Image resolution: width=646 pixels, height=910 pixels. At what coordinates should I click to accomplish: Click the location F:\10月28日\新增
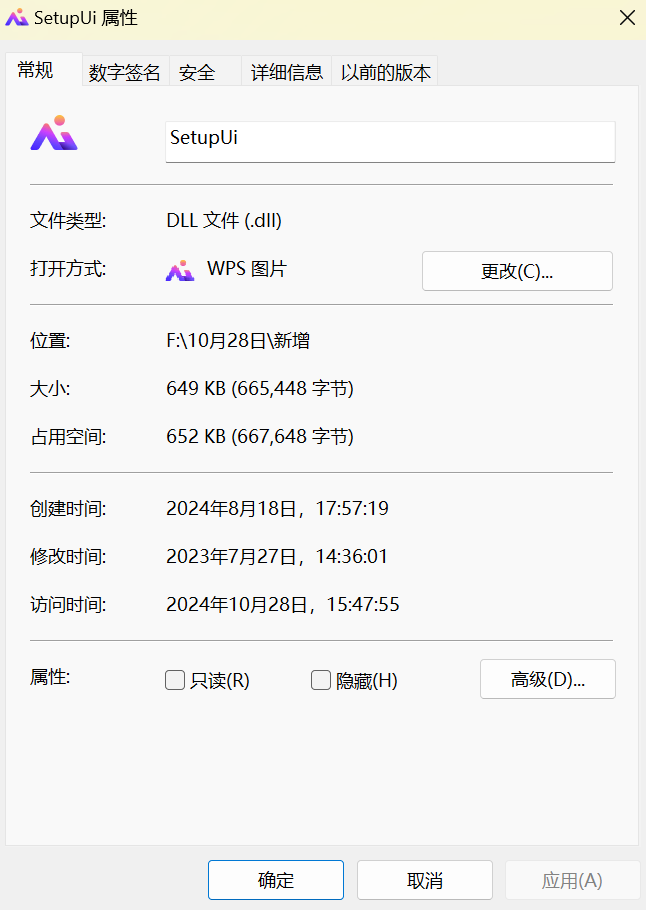point(238,340)
